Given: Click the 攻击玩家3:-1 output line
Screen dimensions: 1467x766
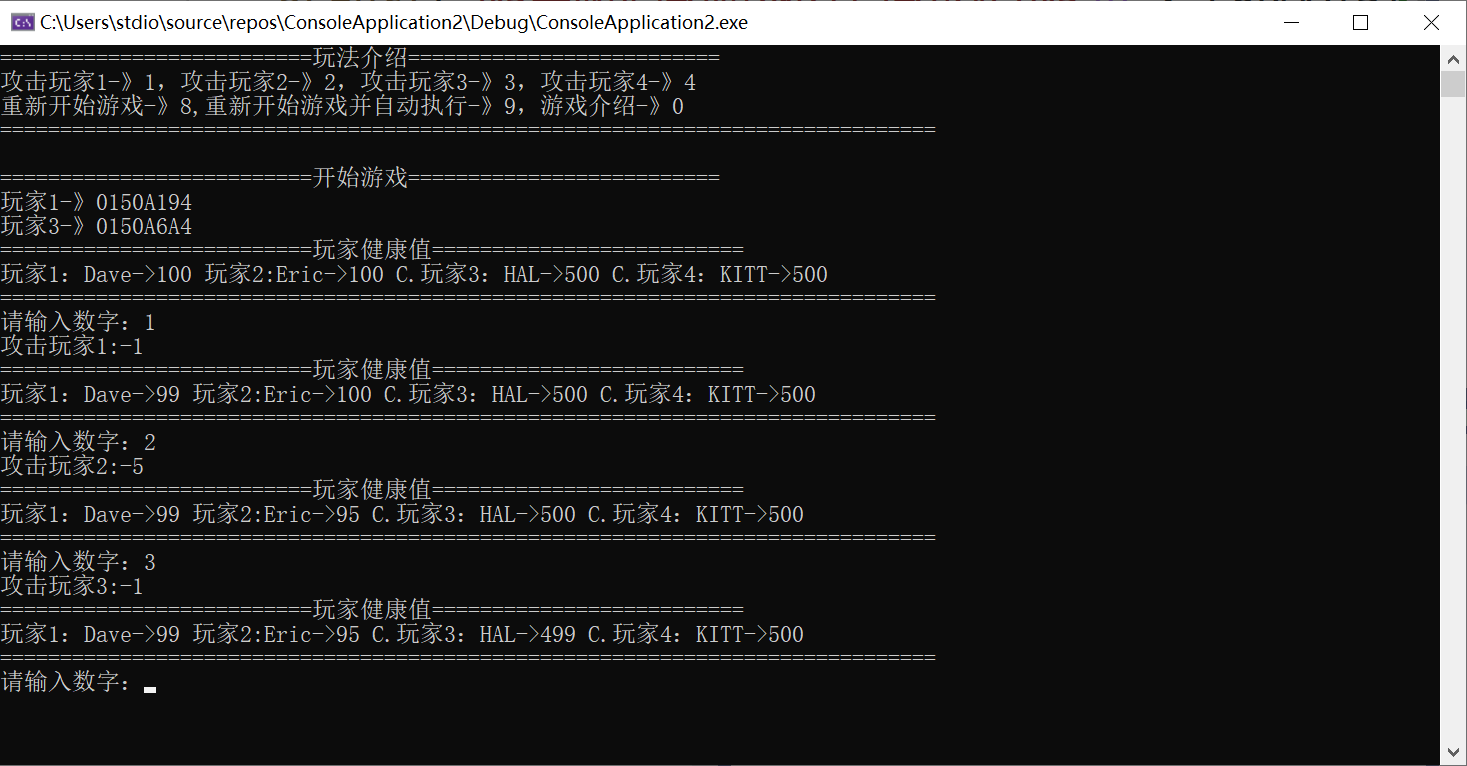Looking at the screenshot, I should 72,586.
